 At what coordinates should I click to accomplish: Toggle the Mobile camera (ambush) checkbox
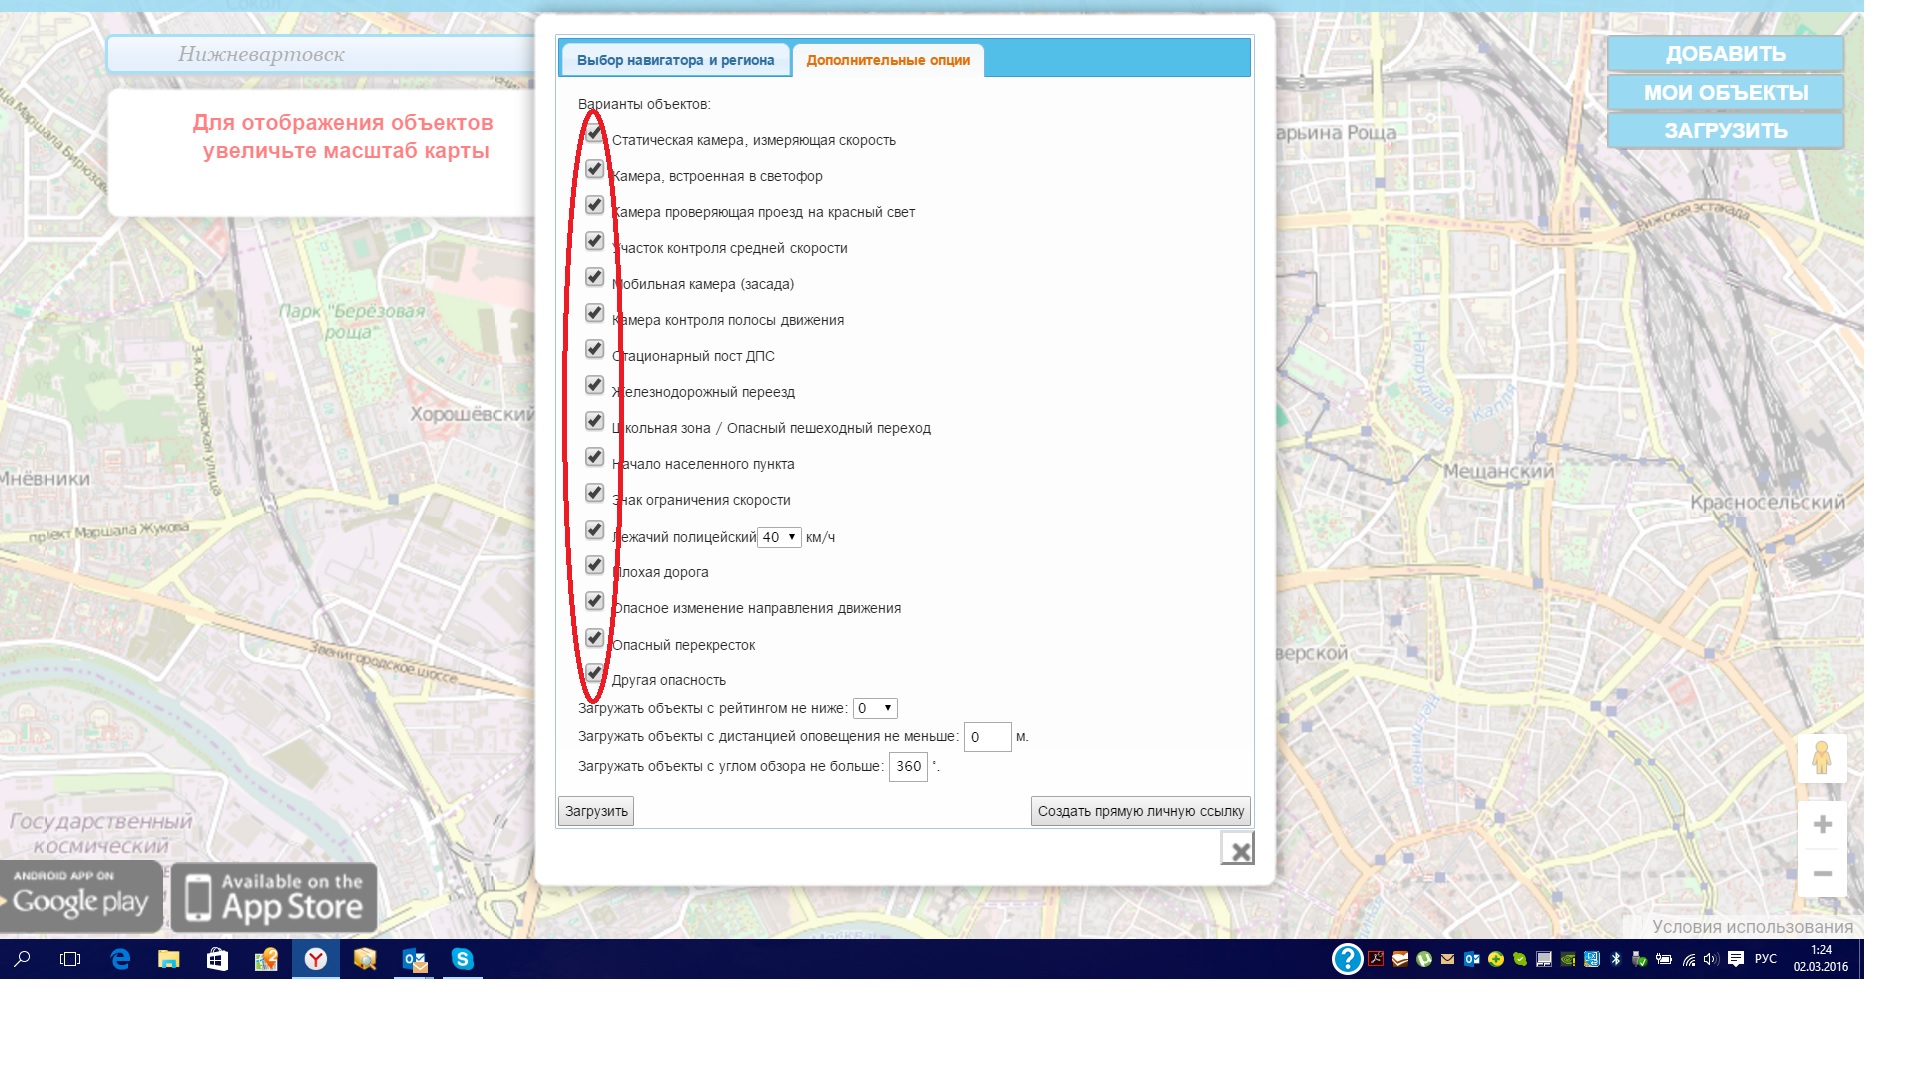[x=594, y=278]
